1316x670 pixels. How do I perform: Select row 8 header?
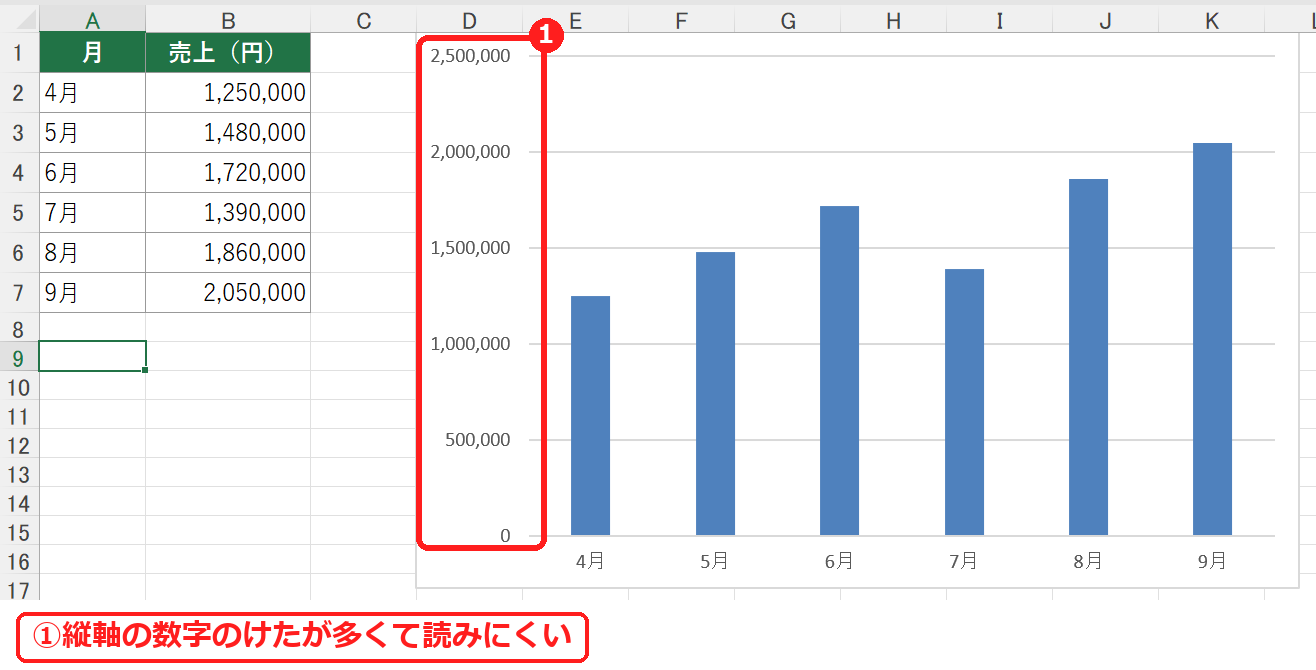coord(19,327)
